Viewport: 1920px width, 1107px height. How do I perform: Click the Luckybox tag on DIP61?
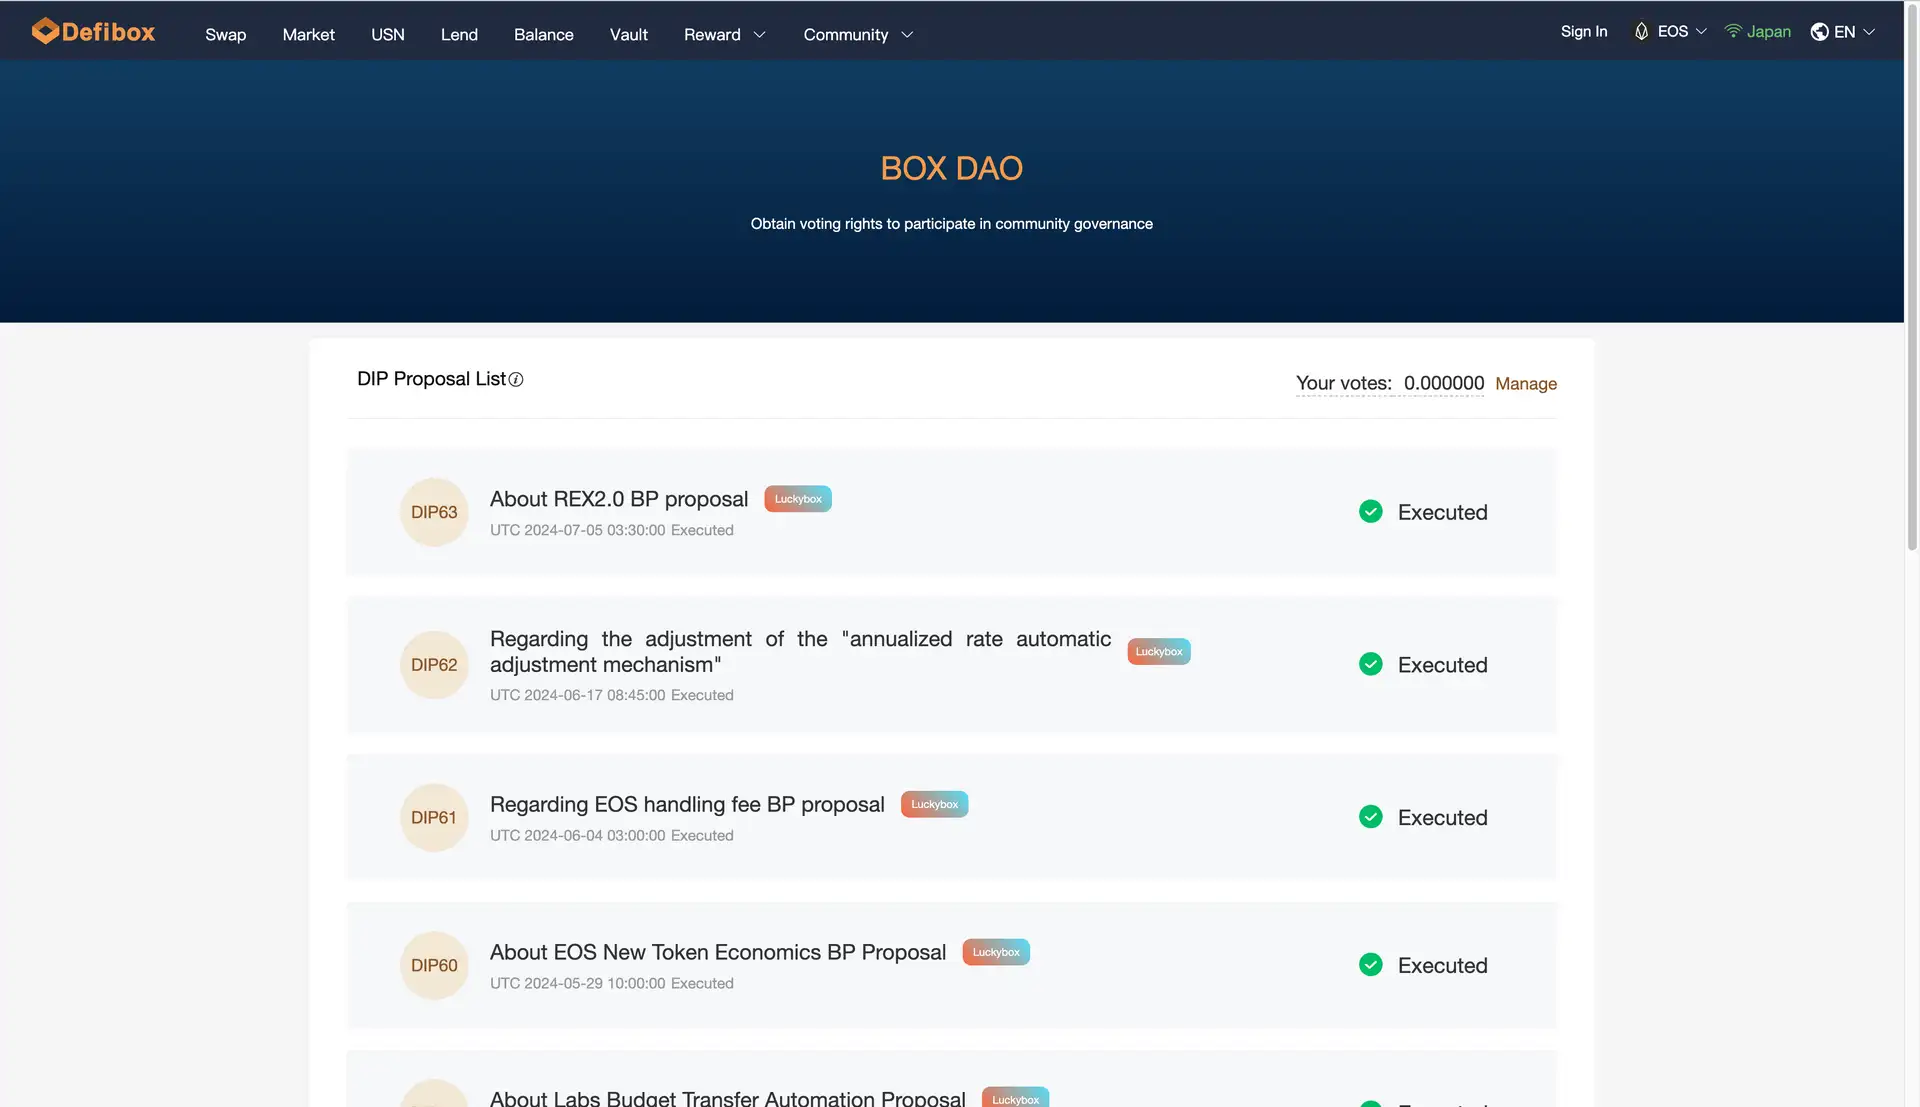click(x=934, y=805)
